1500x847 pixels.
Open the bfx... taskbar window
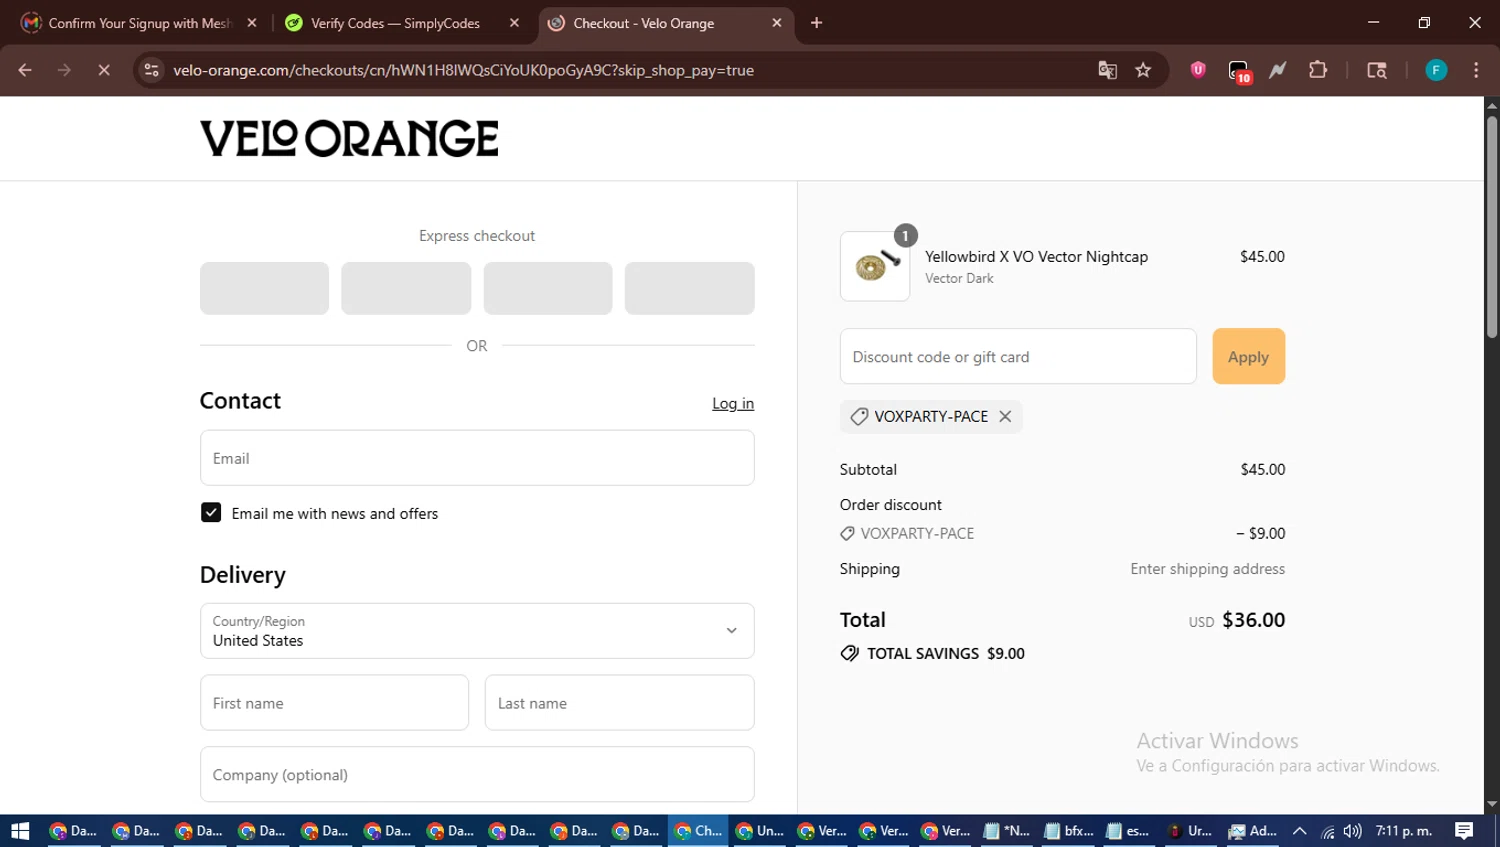click(x=1069, y=831)
